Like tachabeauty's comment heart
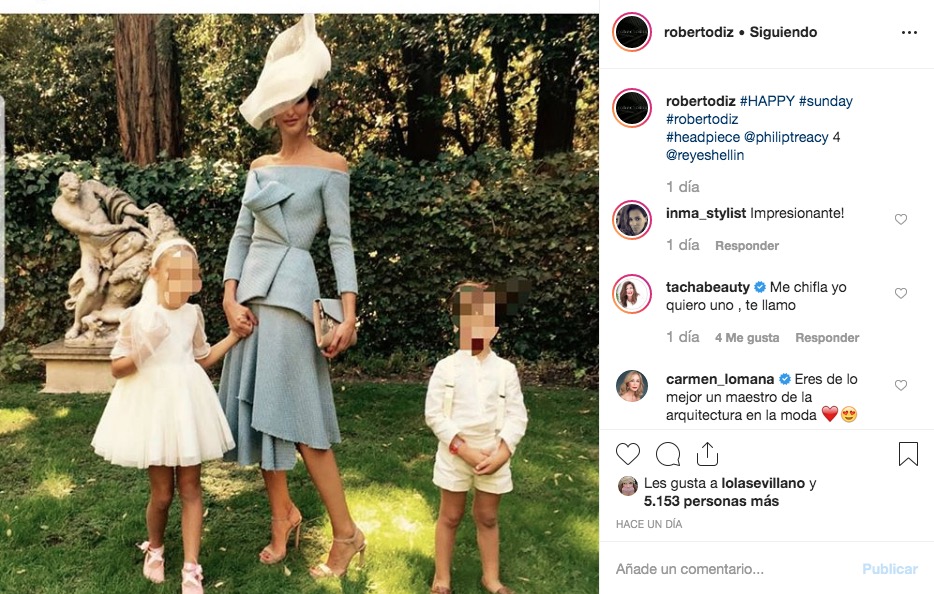The image size is (934, 594). (901, 293)
